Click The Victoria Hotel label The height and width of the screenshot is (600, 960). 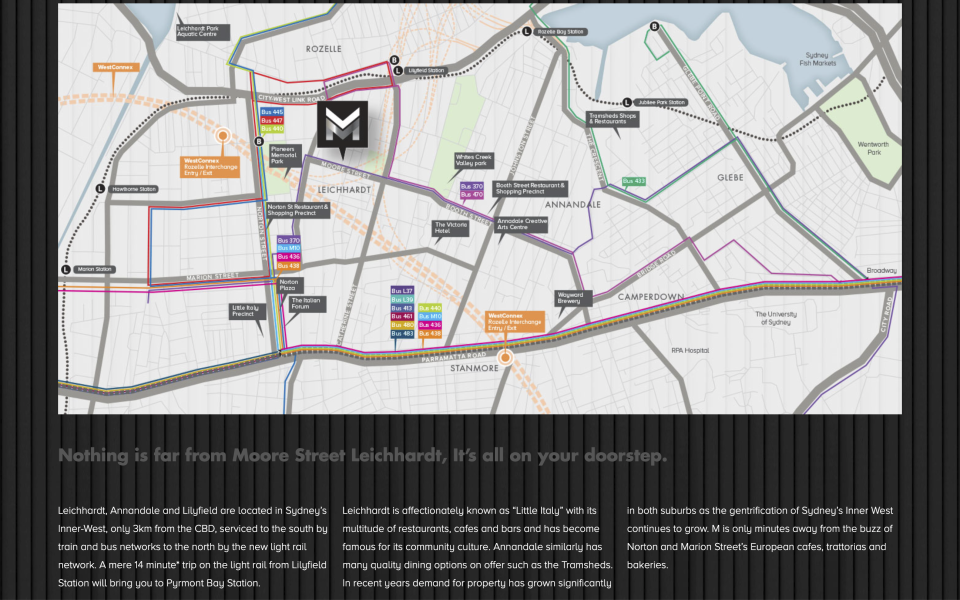click(451, 228)
